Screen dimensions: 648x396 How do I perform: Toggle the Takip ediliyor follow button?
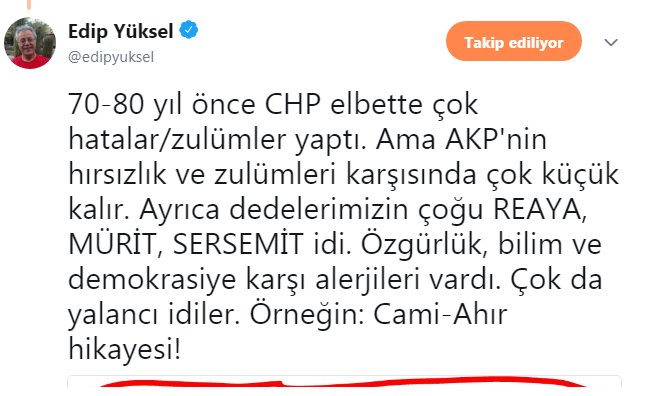click(514, 42)
